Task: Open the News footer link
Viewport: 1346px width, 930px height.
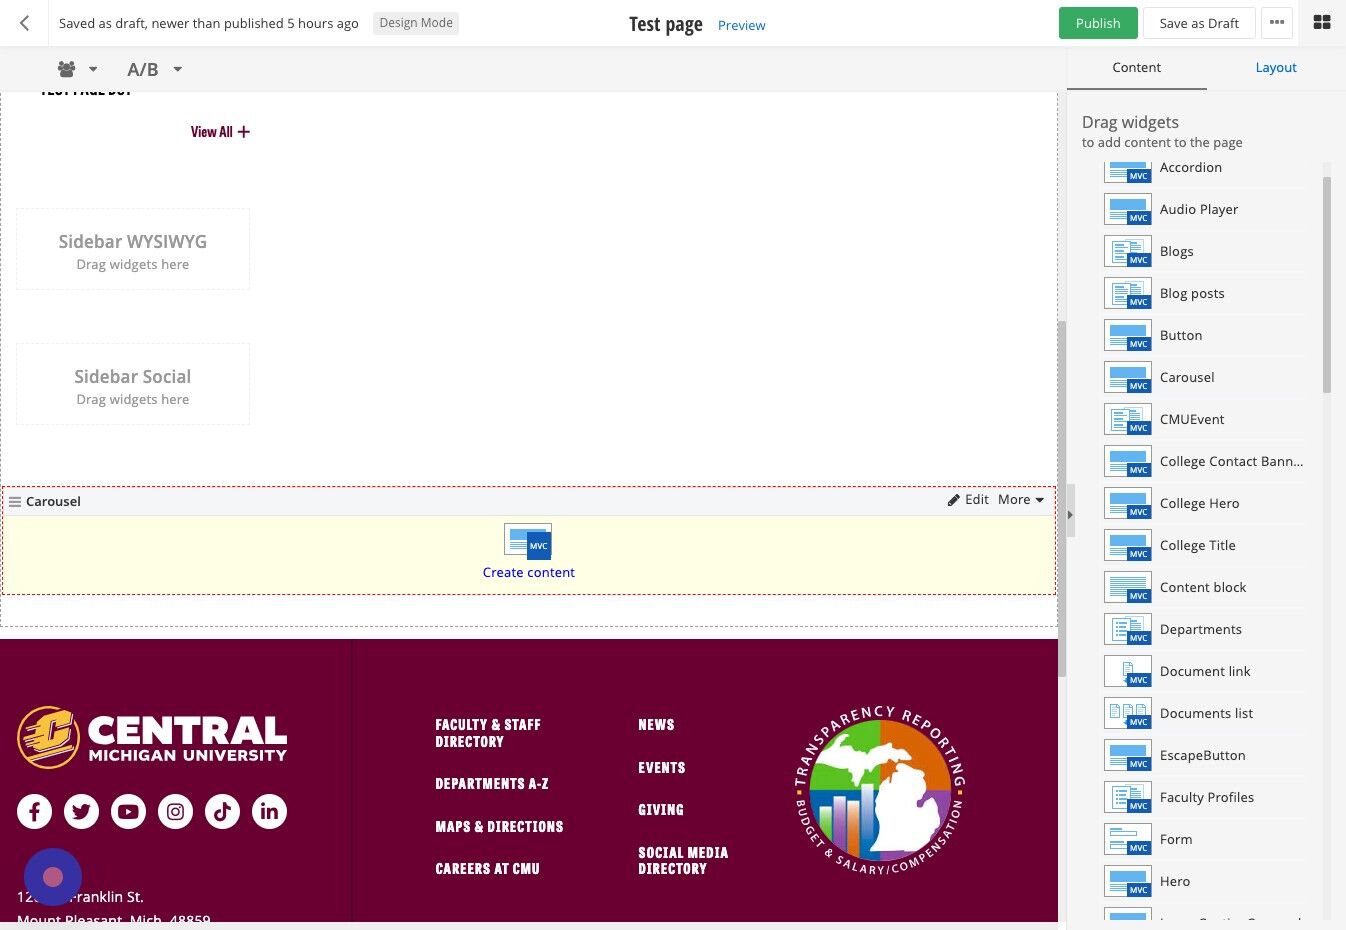Action: coord(656,725)
